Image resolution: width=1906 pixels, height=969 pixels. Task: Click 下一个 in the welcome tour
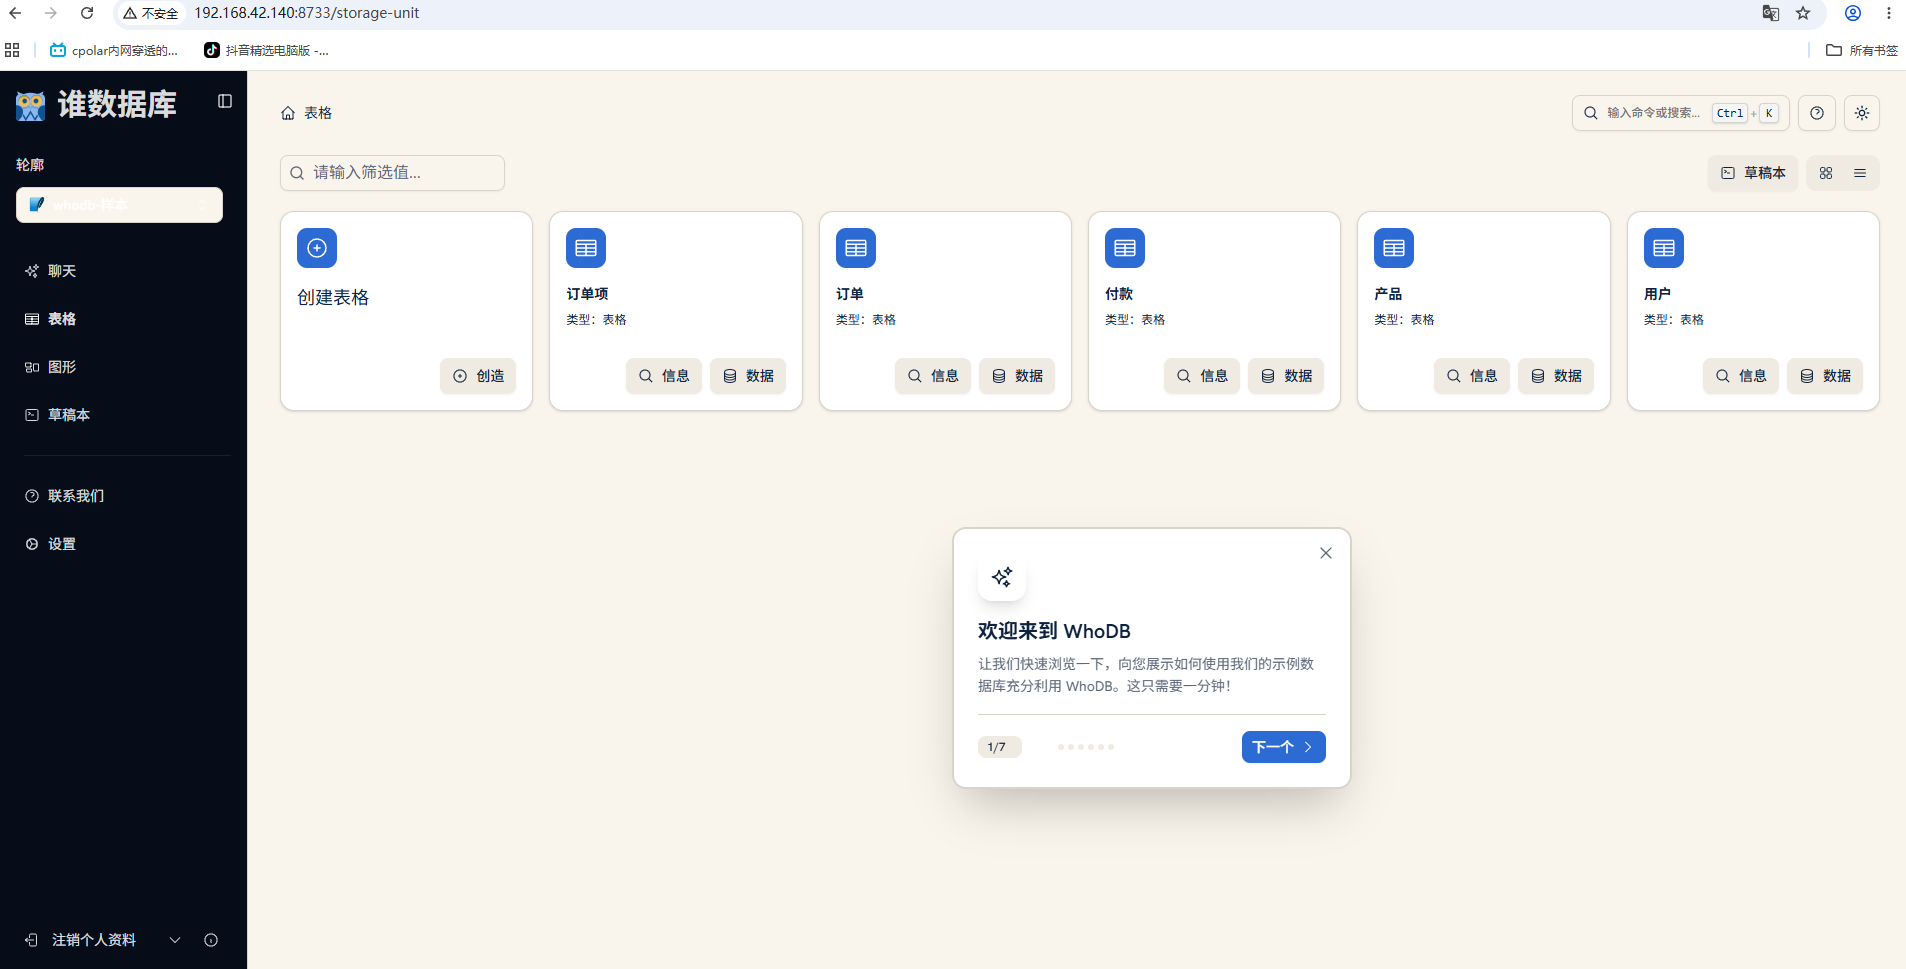pyautogui.click(x=1283, y=747)
